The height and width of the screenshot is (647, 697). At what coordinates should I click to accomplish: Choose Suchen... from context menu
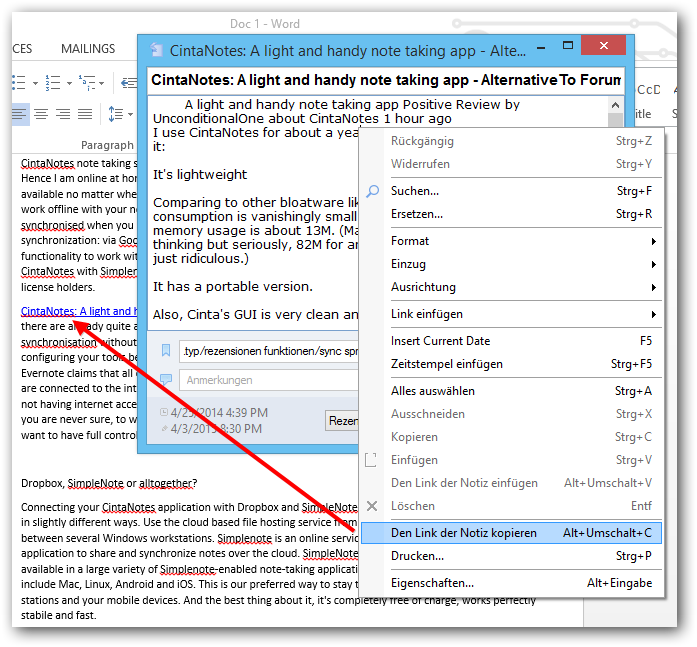pyautogui.click(x=511, y=191)
